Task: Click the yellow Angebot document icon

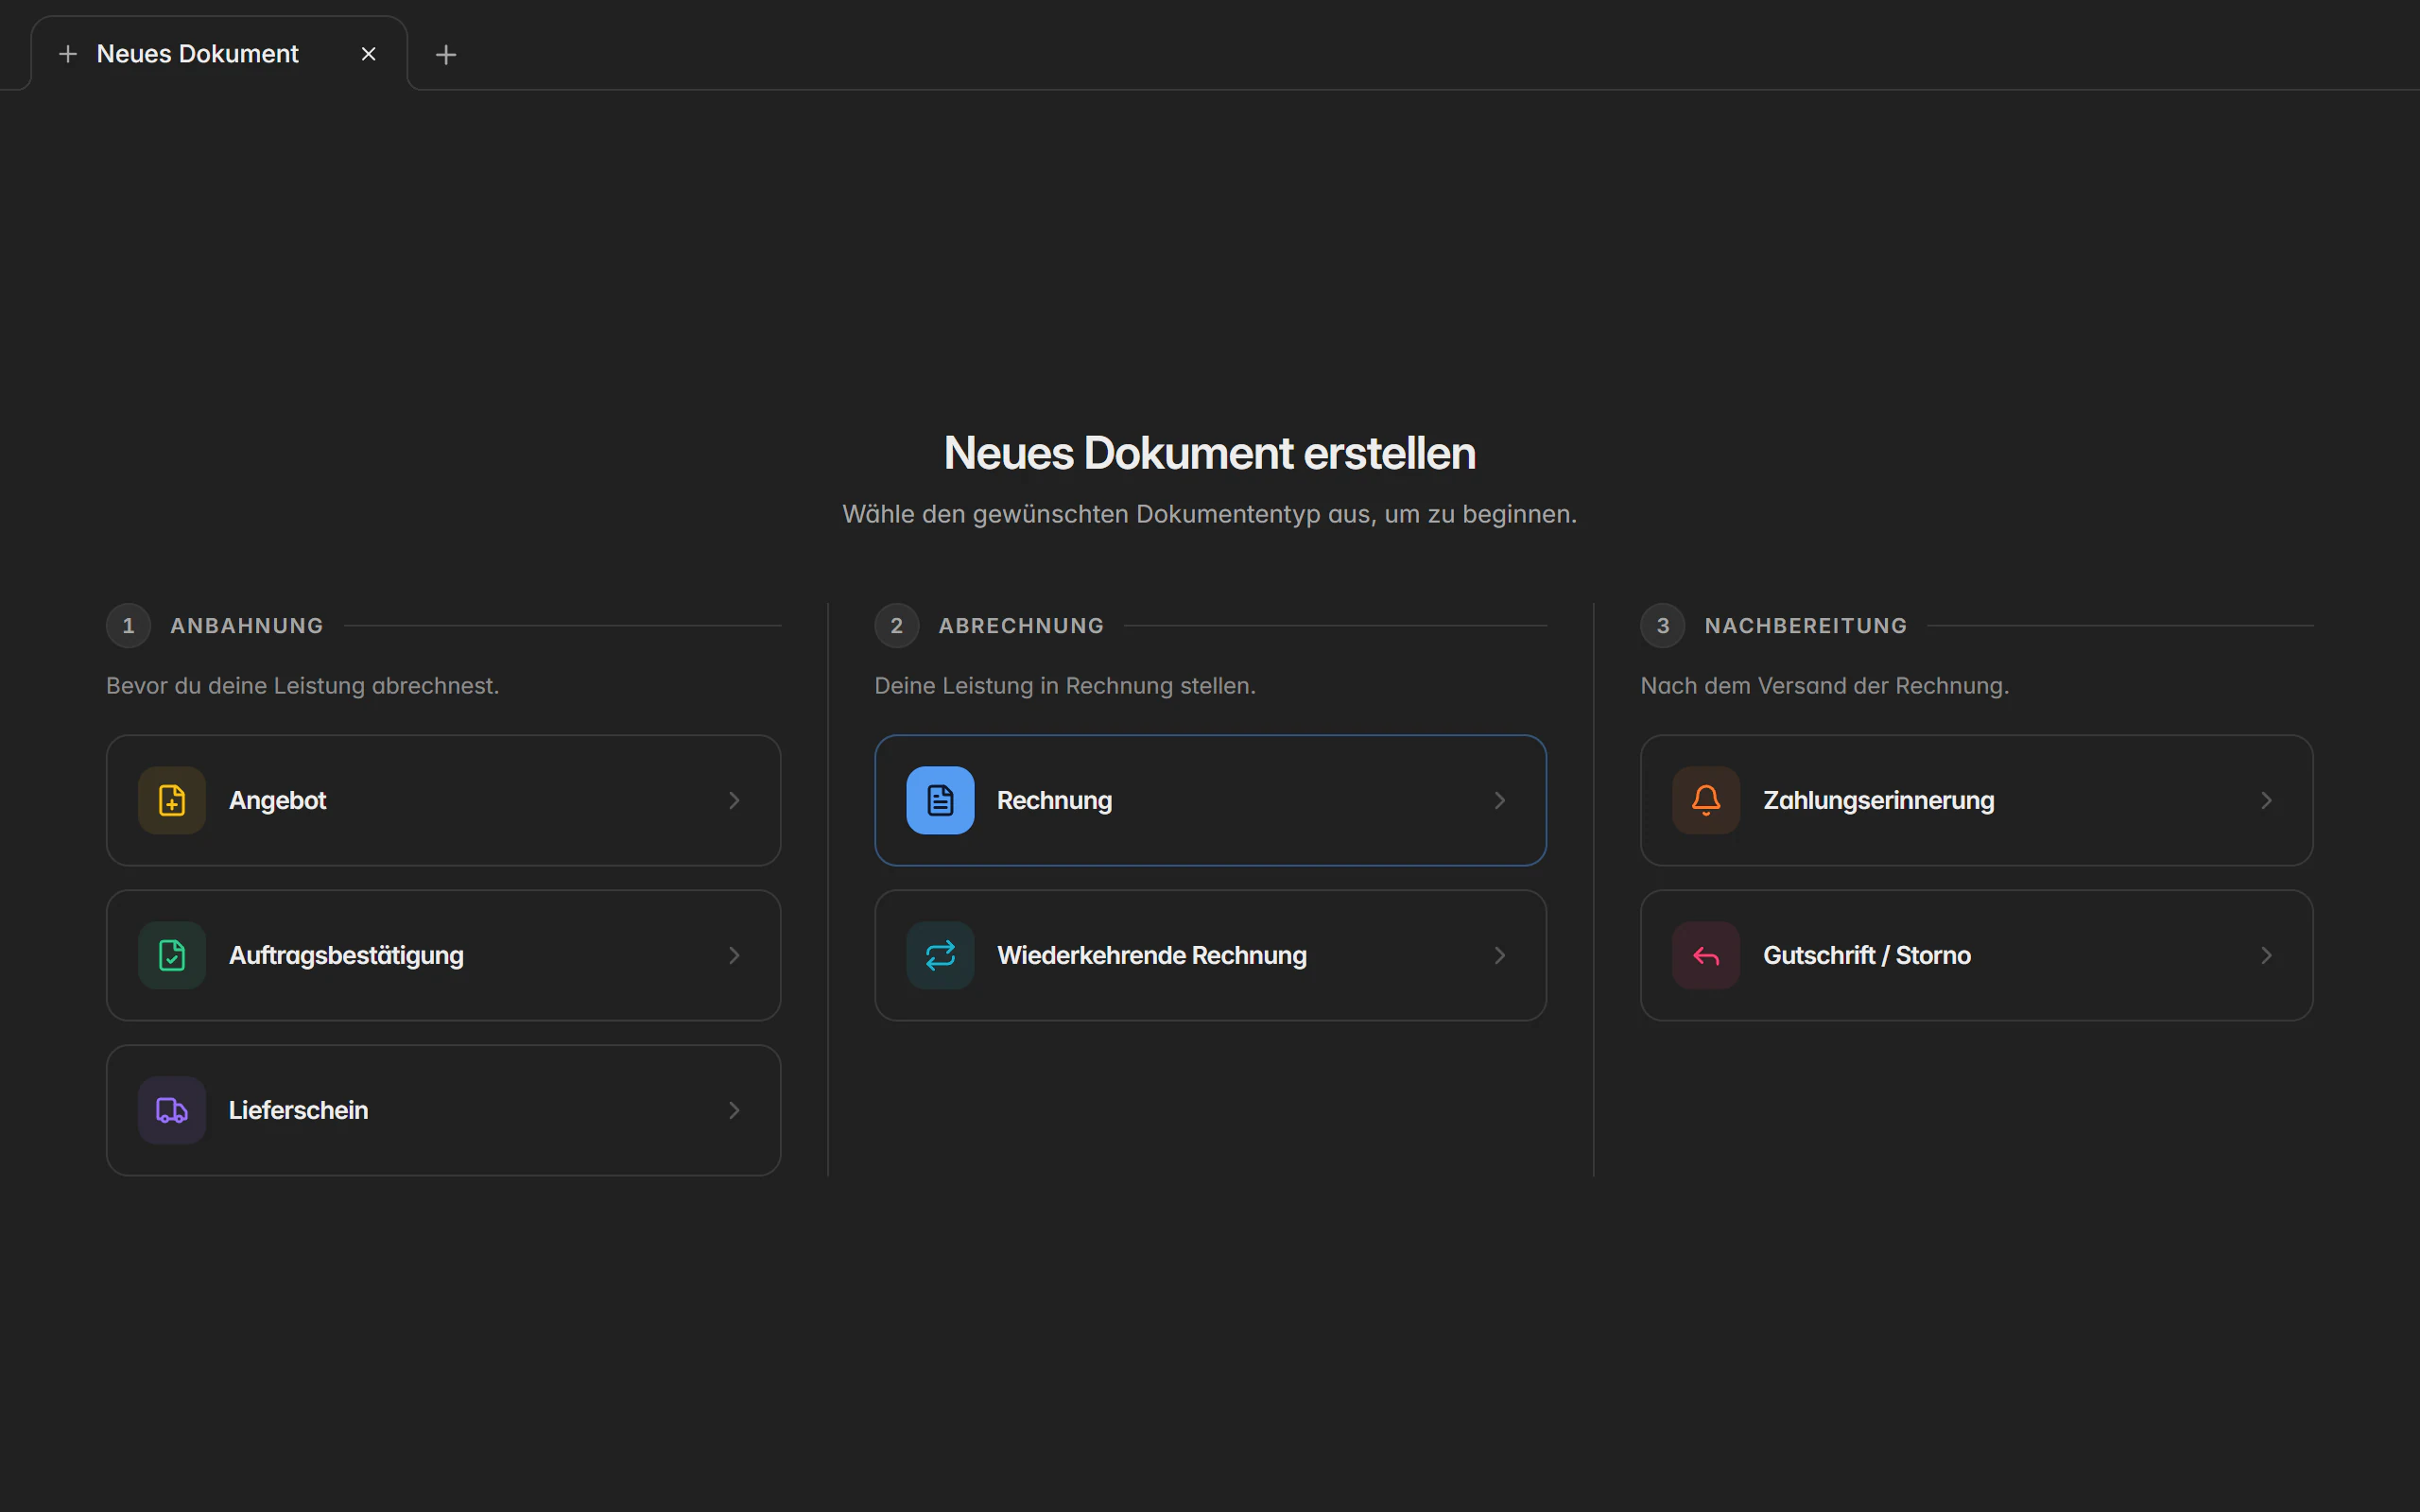Action: click(x=172, y=800)
